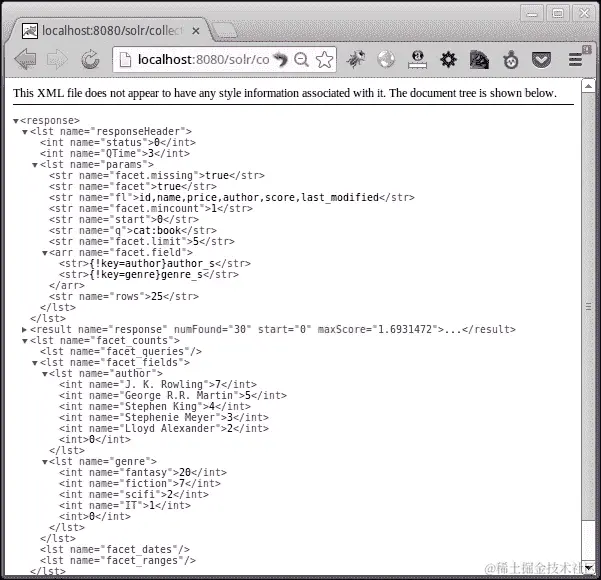The height and width of the screenshot is (580, 601).
Task: Click the rows 25 line
Action: click(x=124, y=297)
